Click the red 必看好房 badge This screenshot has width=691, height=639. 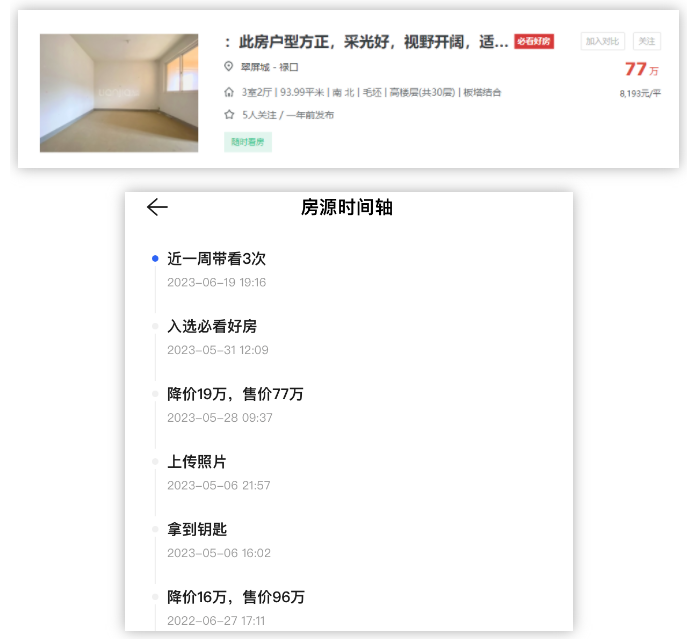pyautogui.click(x=534, y=42)
